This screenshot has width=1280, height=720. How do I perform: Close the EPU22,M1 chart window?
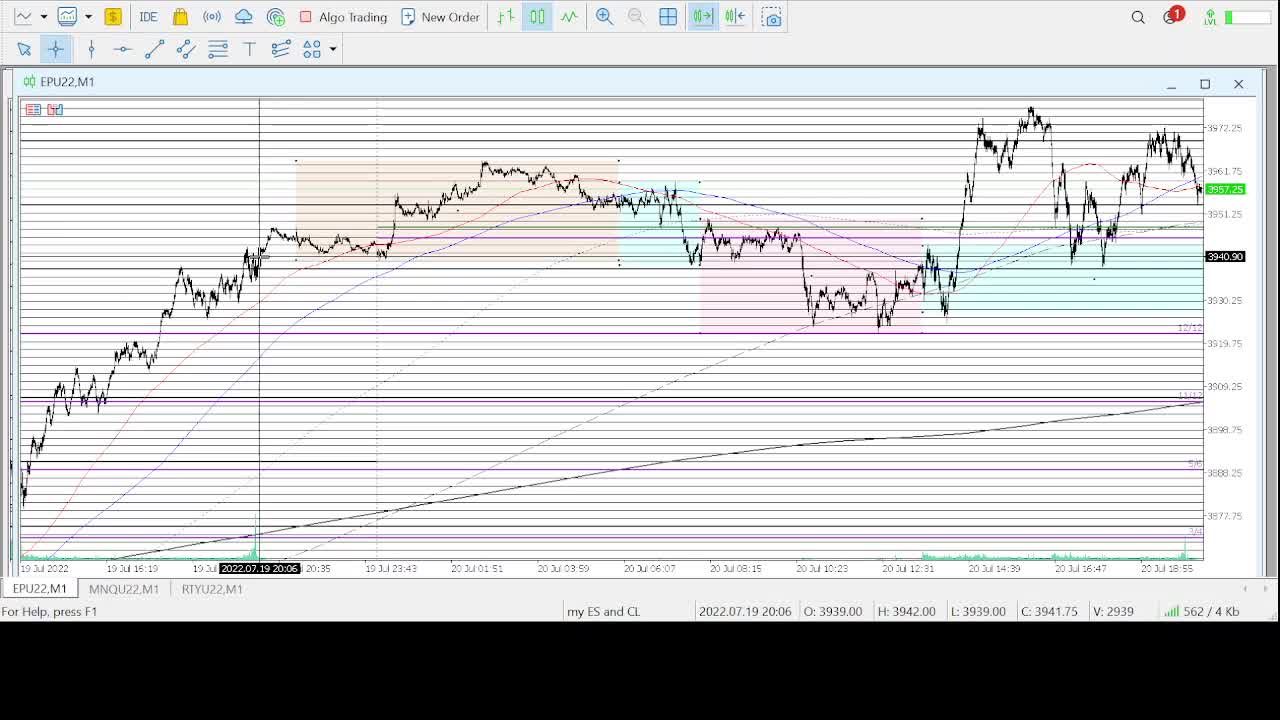(x=1238, y=84)
